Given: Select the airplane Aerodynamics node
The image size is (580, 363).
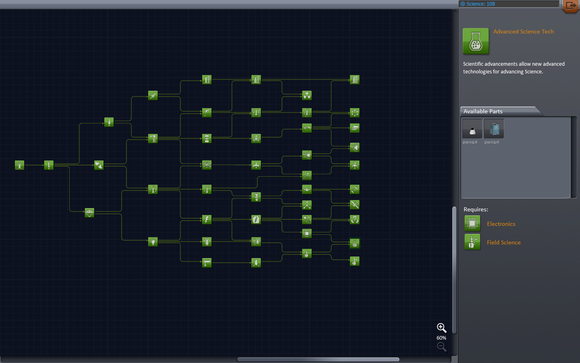Looking at the screenshot, I should tap(256, 165).
